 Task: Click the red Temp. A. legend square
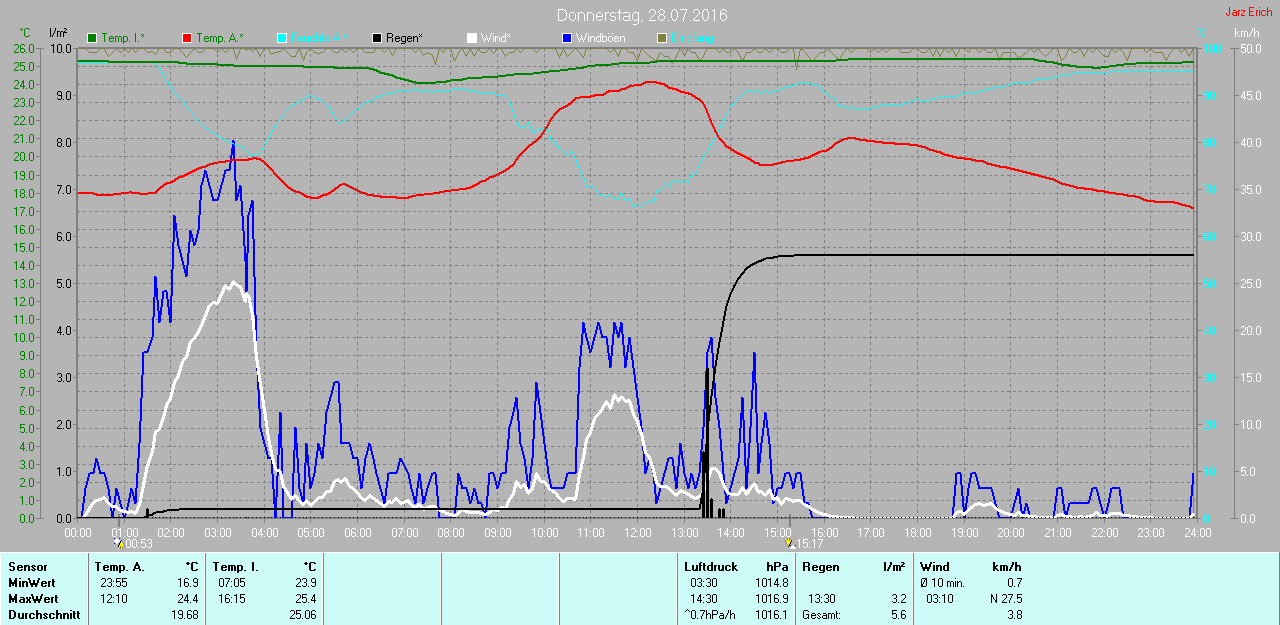[x=187, y=37]
